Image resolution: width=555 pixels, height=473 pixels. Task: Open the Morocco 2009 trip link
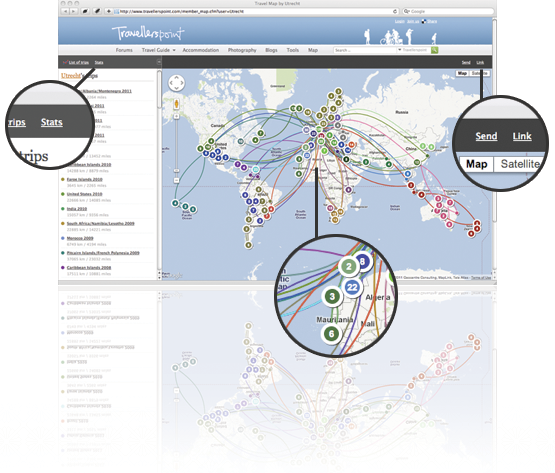pos(80,238)
